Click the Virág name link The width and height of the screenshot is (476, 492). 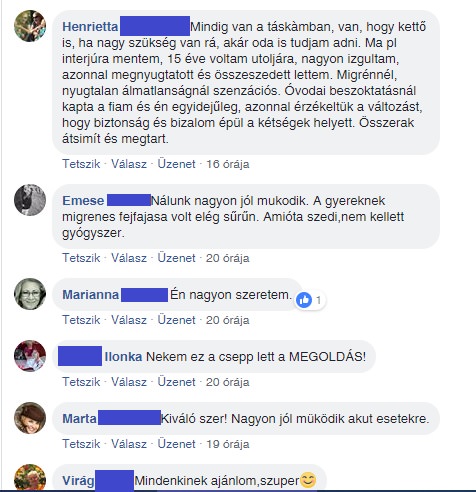pos(78,481)
